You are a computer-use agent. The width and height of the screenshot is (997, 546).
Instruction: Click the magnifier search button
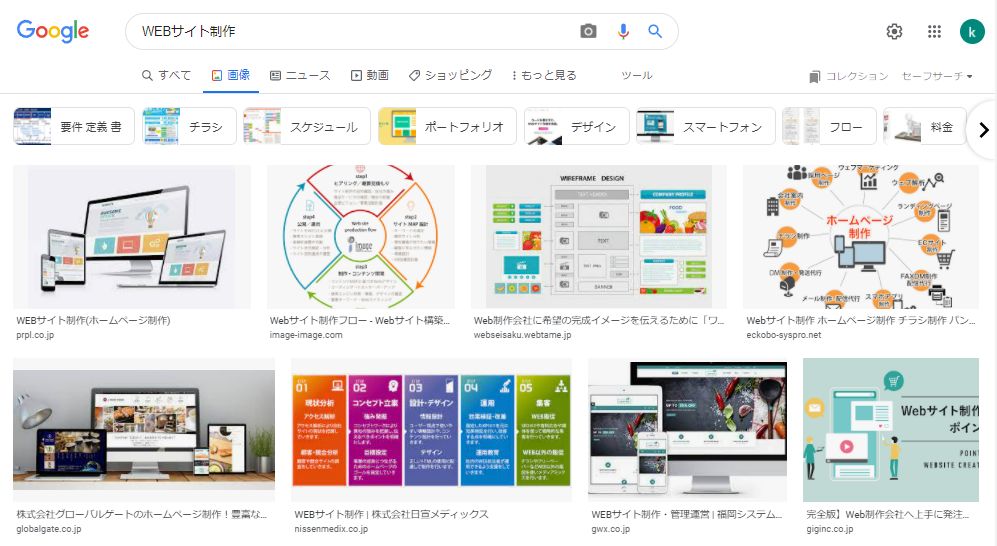(655, 31)
